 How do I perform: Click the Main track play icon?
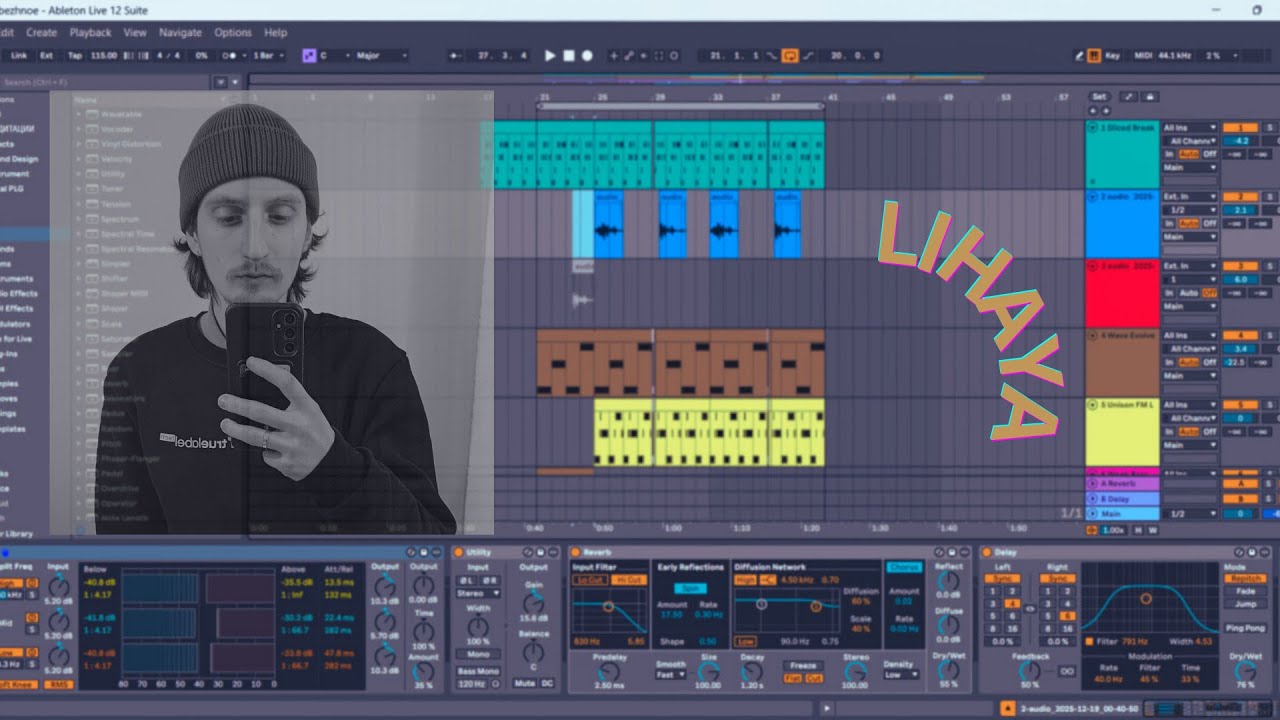[1093, 513]
